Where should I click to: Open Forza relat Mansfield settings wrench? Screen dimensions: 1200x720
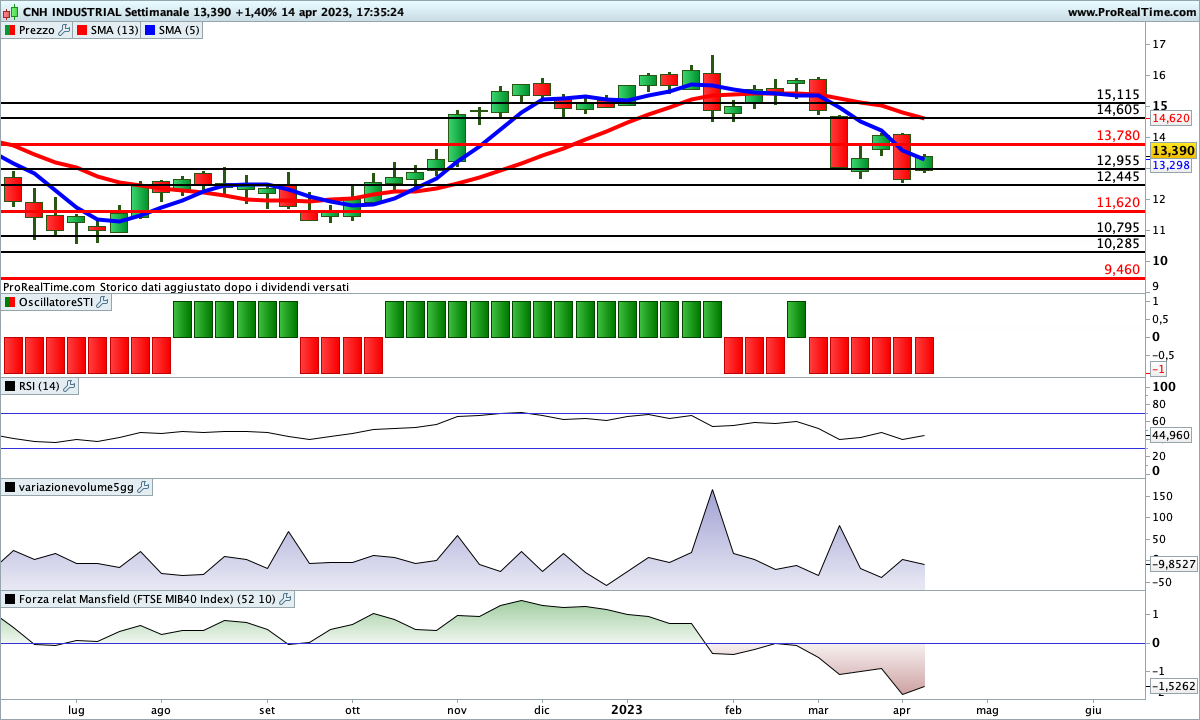click(x=286, y=599)
